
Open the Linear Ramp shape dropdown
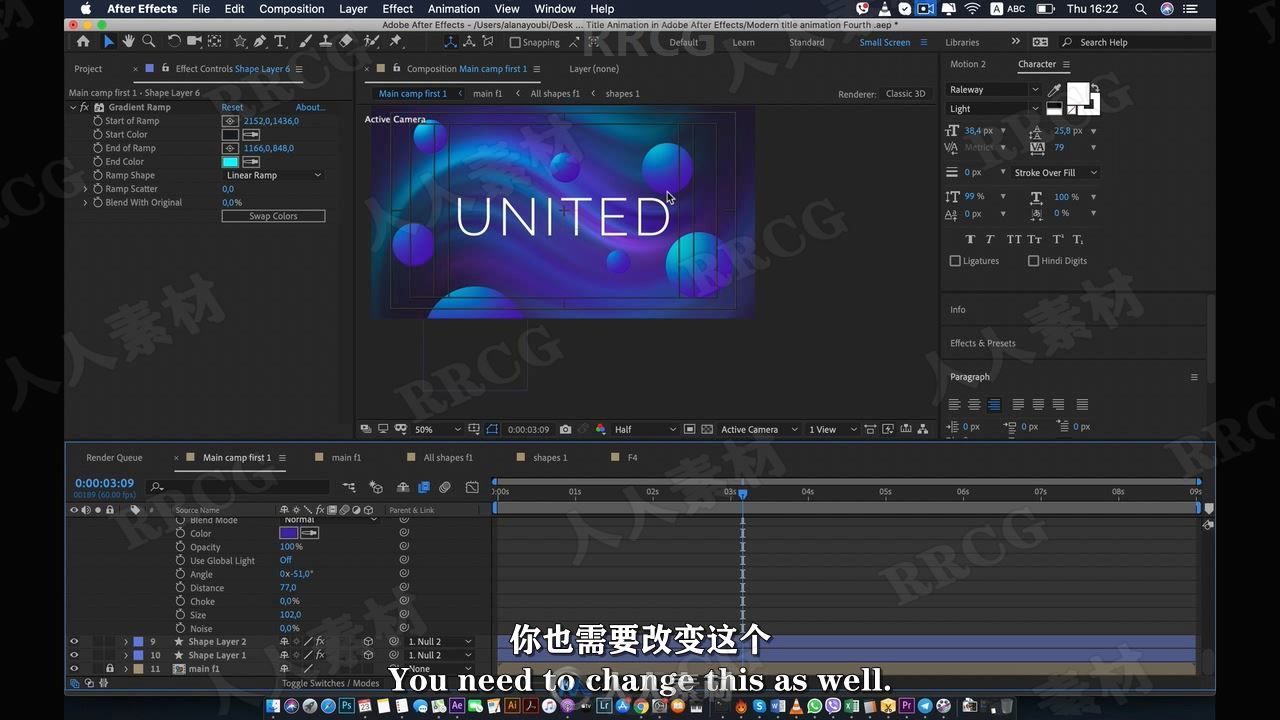tap(273, 175)
